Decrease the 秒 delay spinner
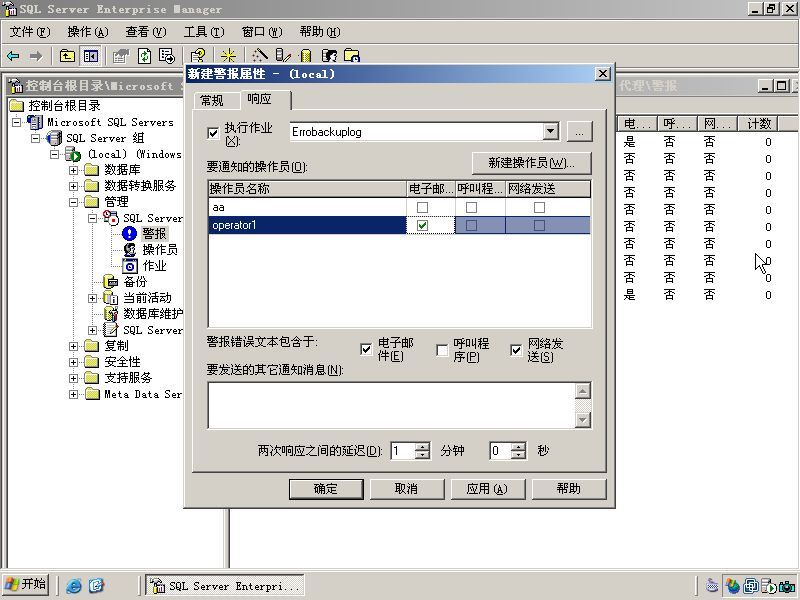The width and height of the screenshot is (800, 600). [x=519, y=455]
